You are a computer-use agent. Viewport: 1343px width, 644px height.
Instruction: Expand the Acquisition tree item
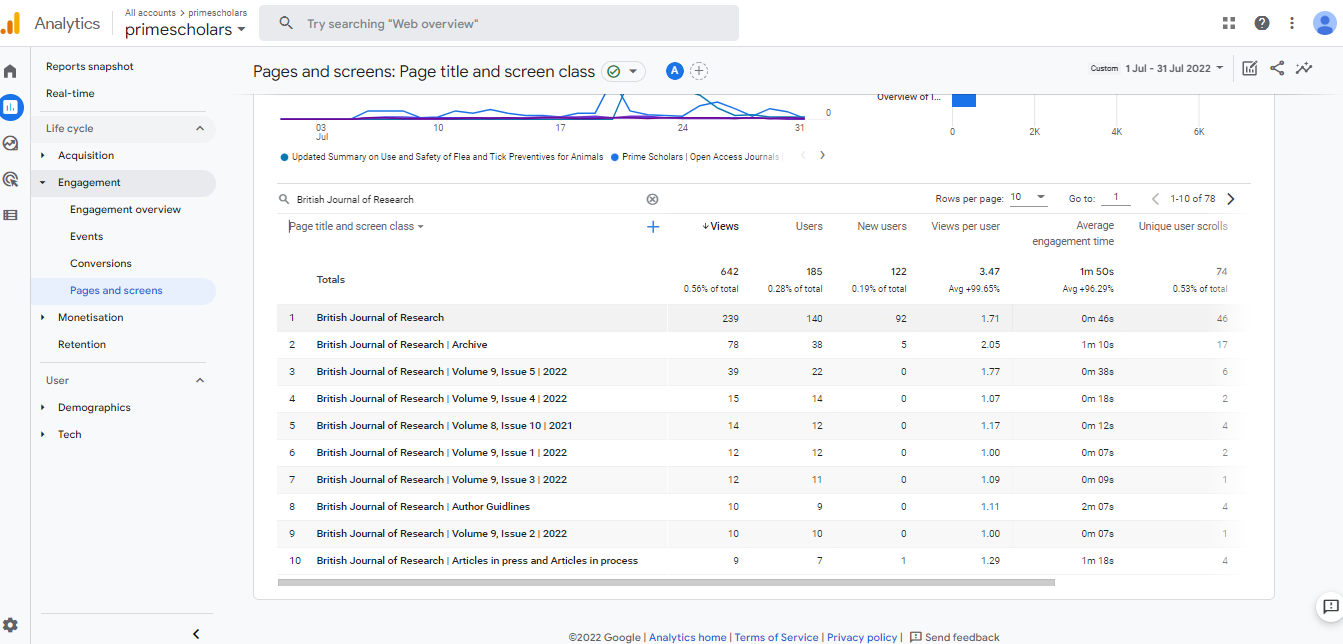43,155
